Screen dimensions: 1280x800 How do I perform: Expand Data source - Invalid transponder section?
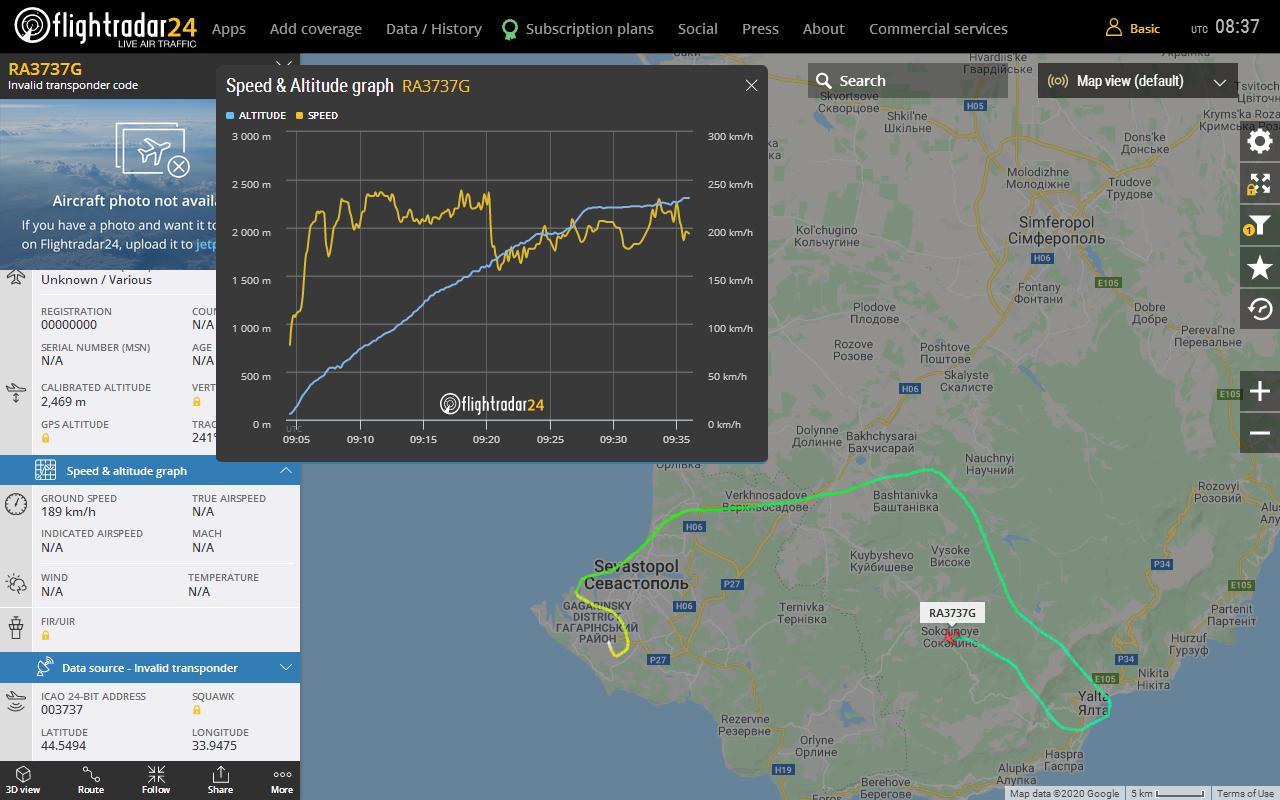pos(286,668)
